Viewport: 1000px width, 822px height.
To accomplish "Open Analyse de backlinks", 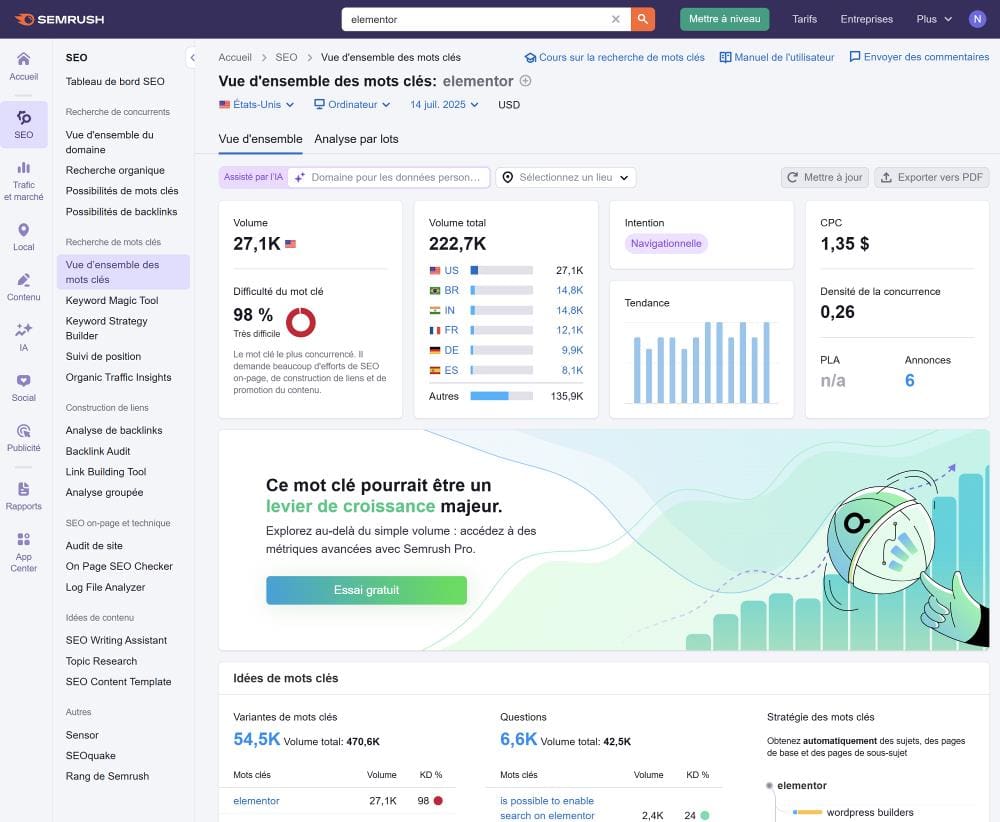I will (114, 430).
